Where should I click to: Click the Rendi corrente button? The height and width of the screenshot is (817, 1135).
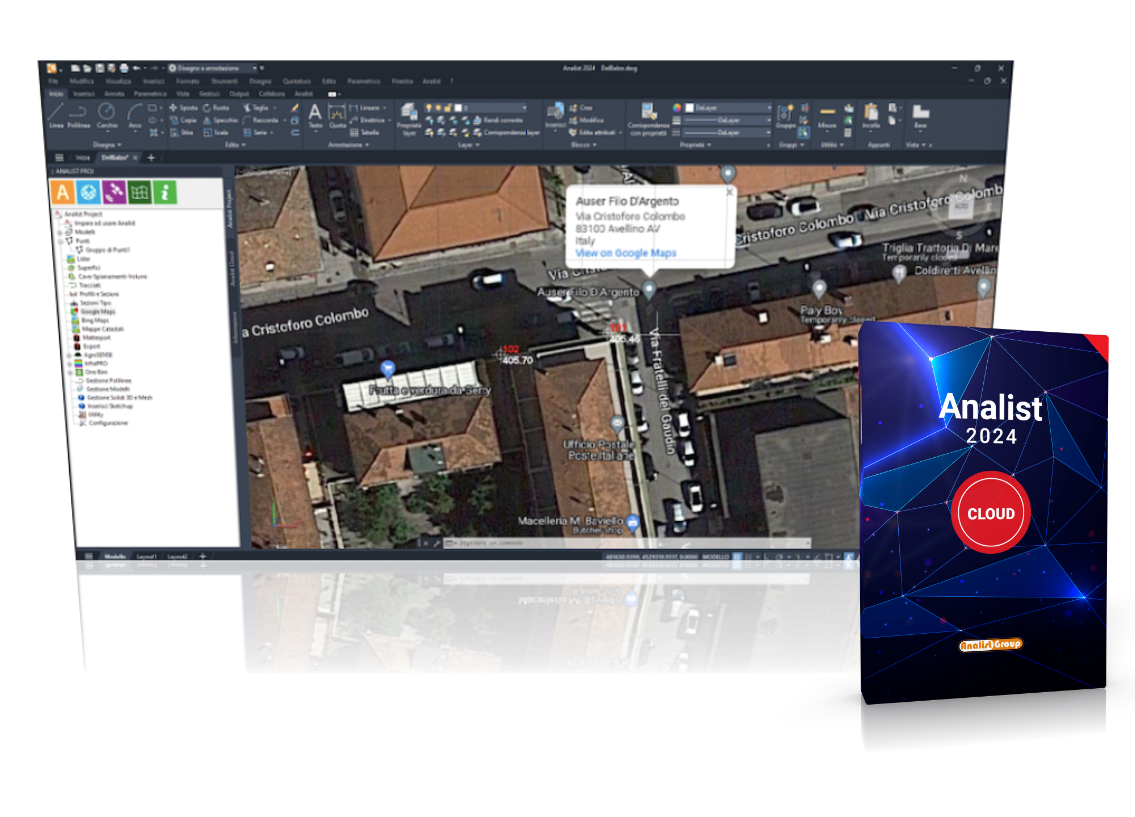pos(497,120)
